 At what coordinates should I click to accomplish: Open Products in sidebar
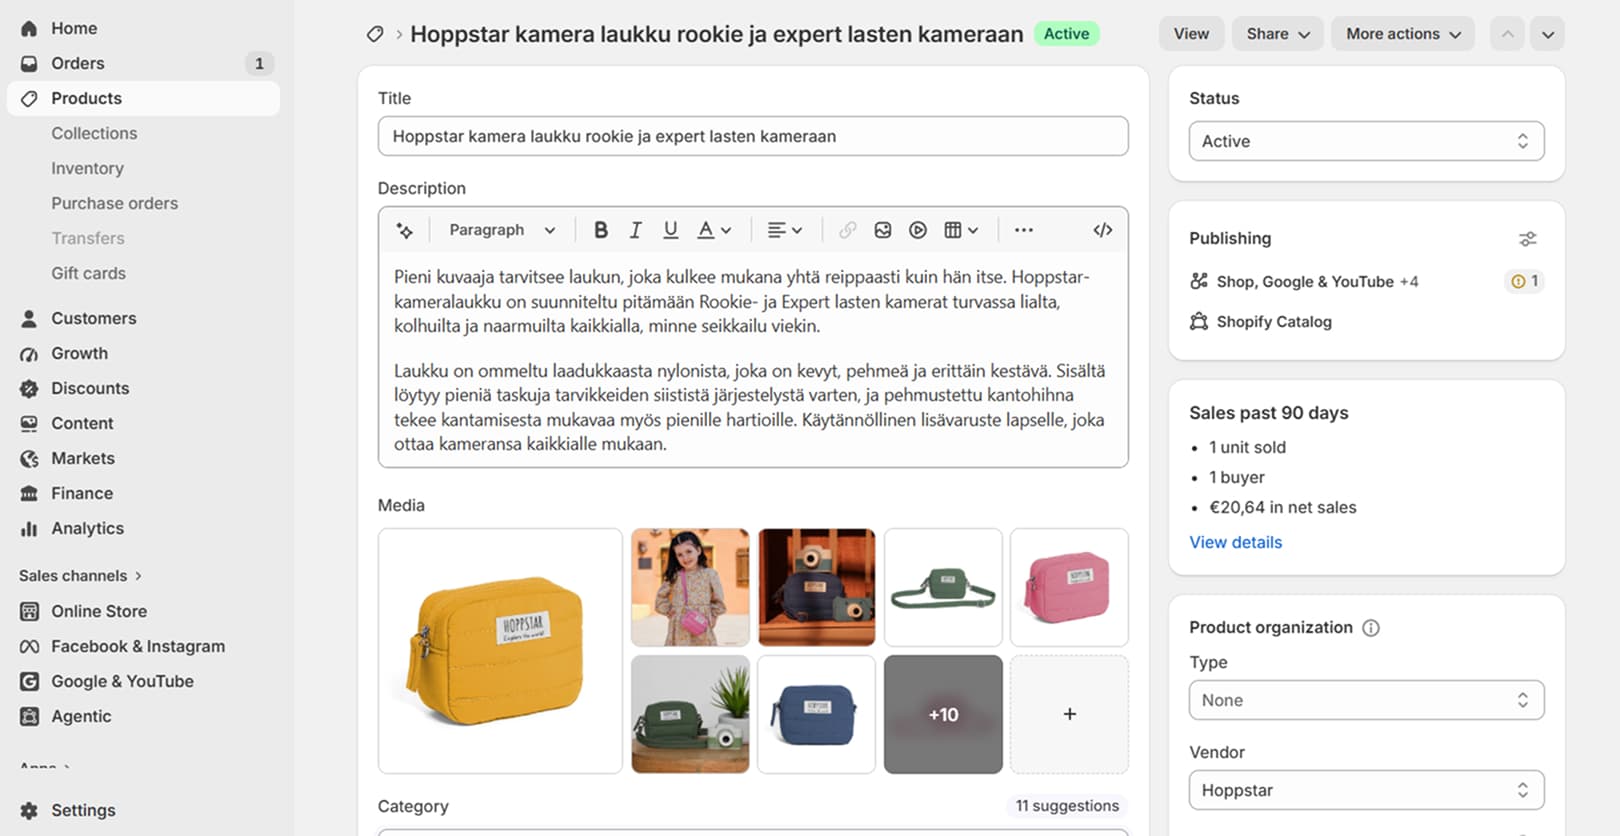[143, 98]
